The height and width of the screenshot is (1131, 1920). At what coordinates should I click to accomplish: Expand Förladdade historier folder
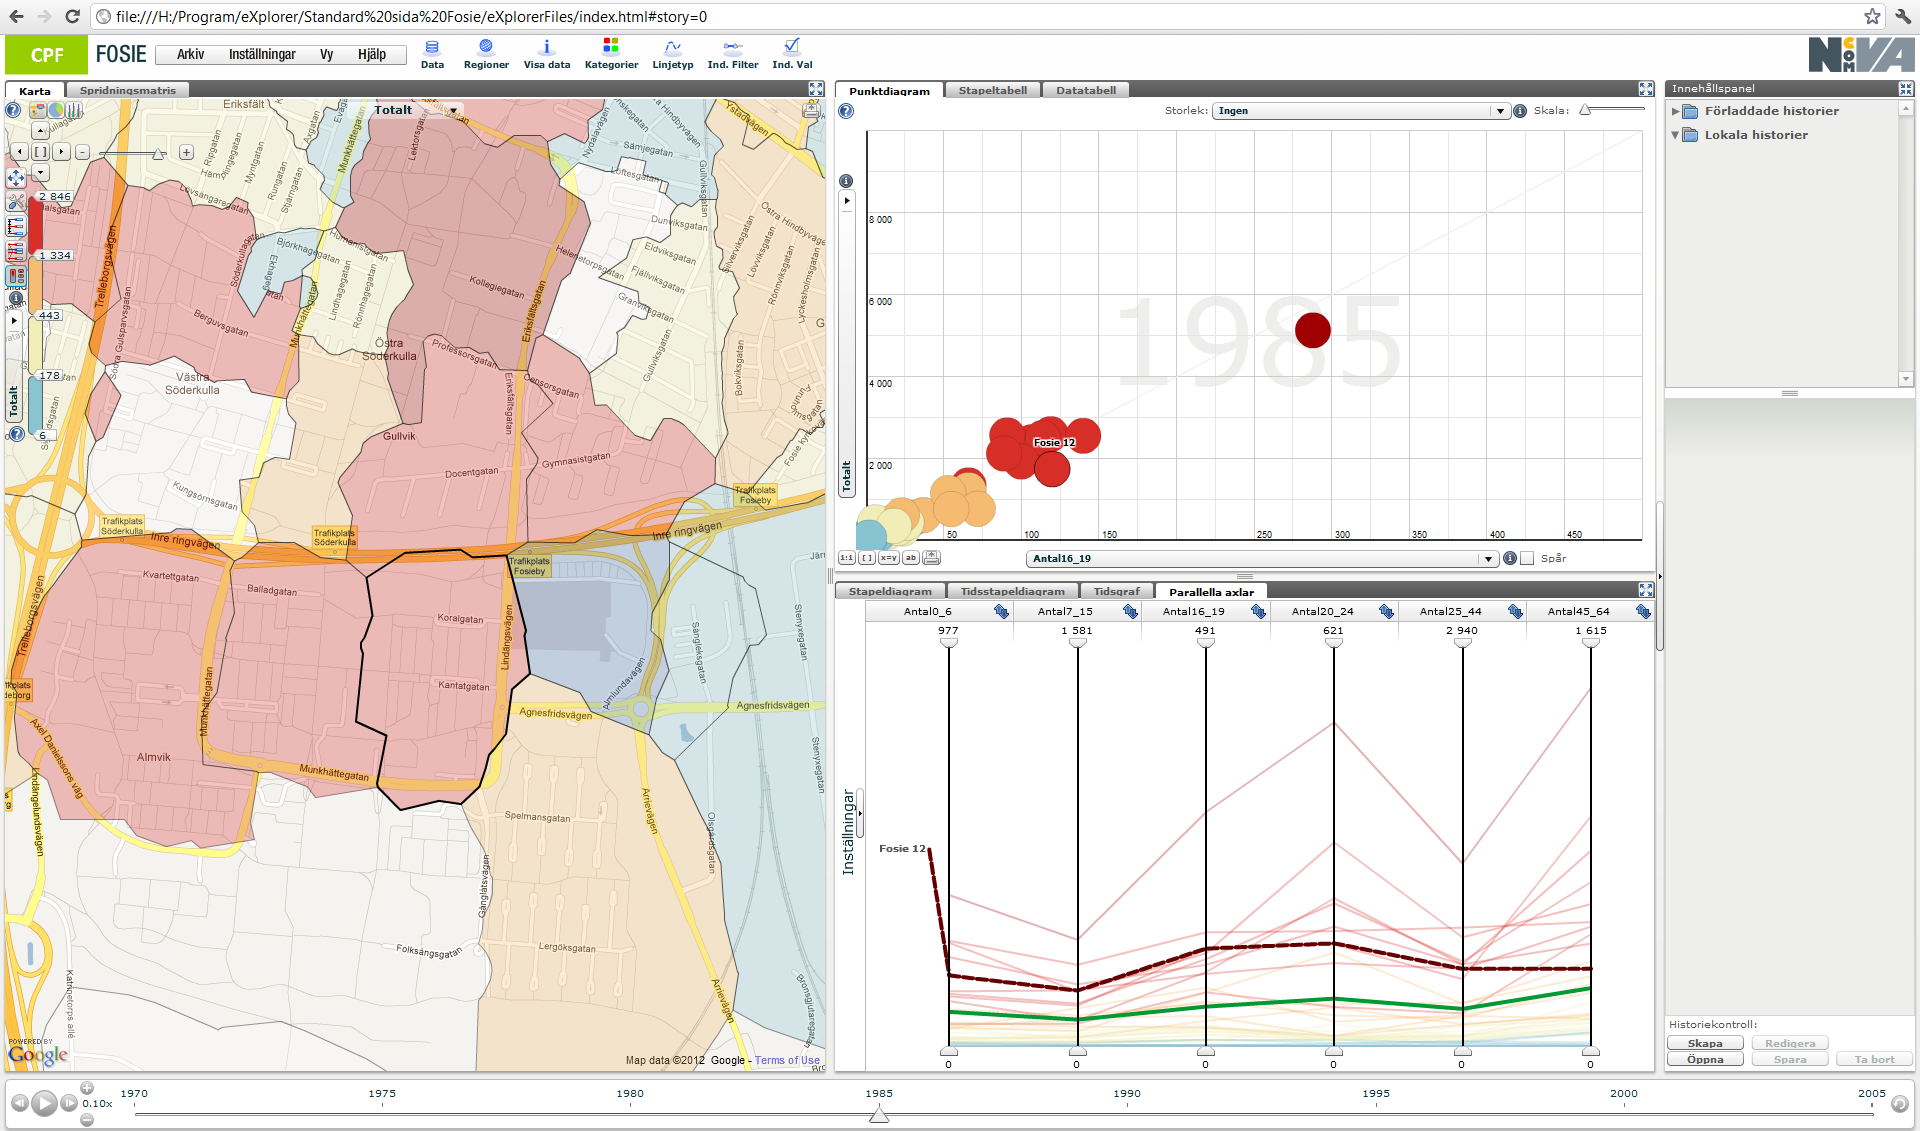[x=1675, y=111]
